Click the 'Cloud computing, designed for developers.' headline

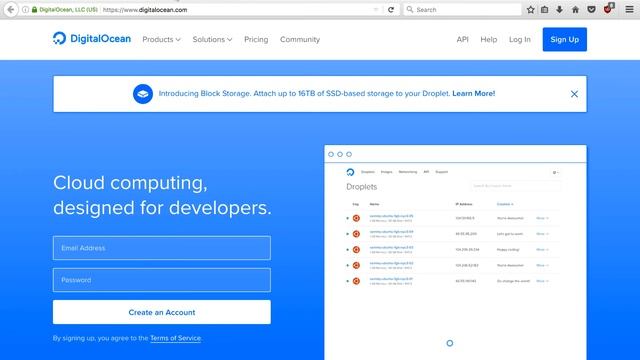tap(162, 195)
